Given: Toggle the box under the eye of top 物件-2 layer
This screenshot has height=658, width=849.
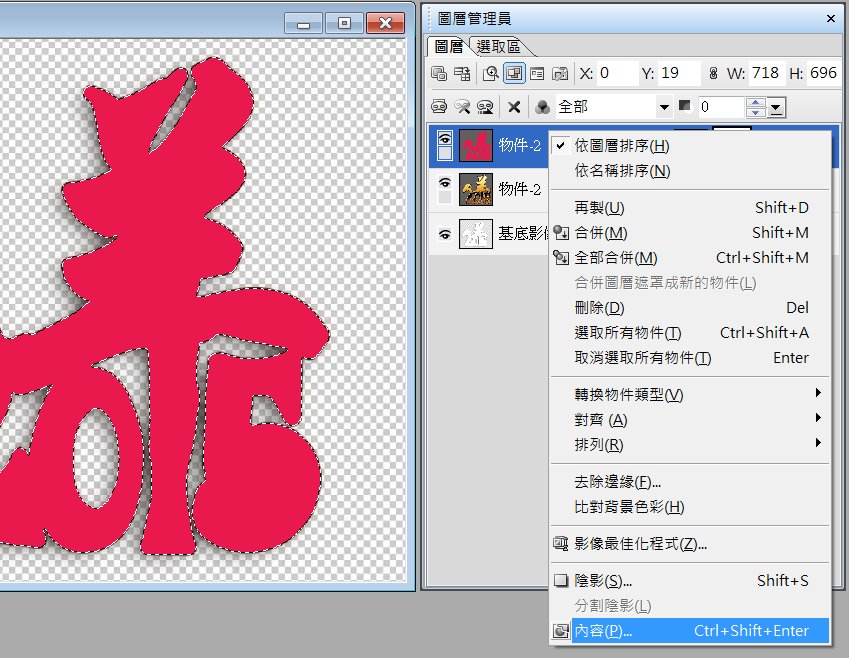Looking at the screenshot, I should 445,153.
